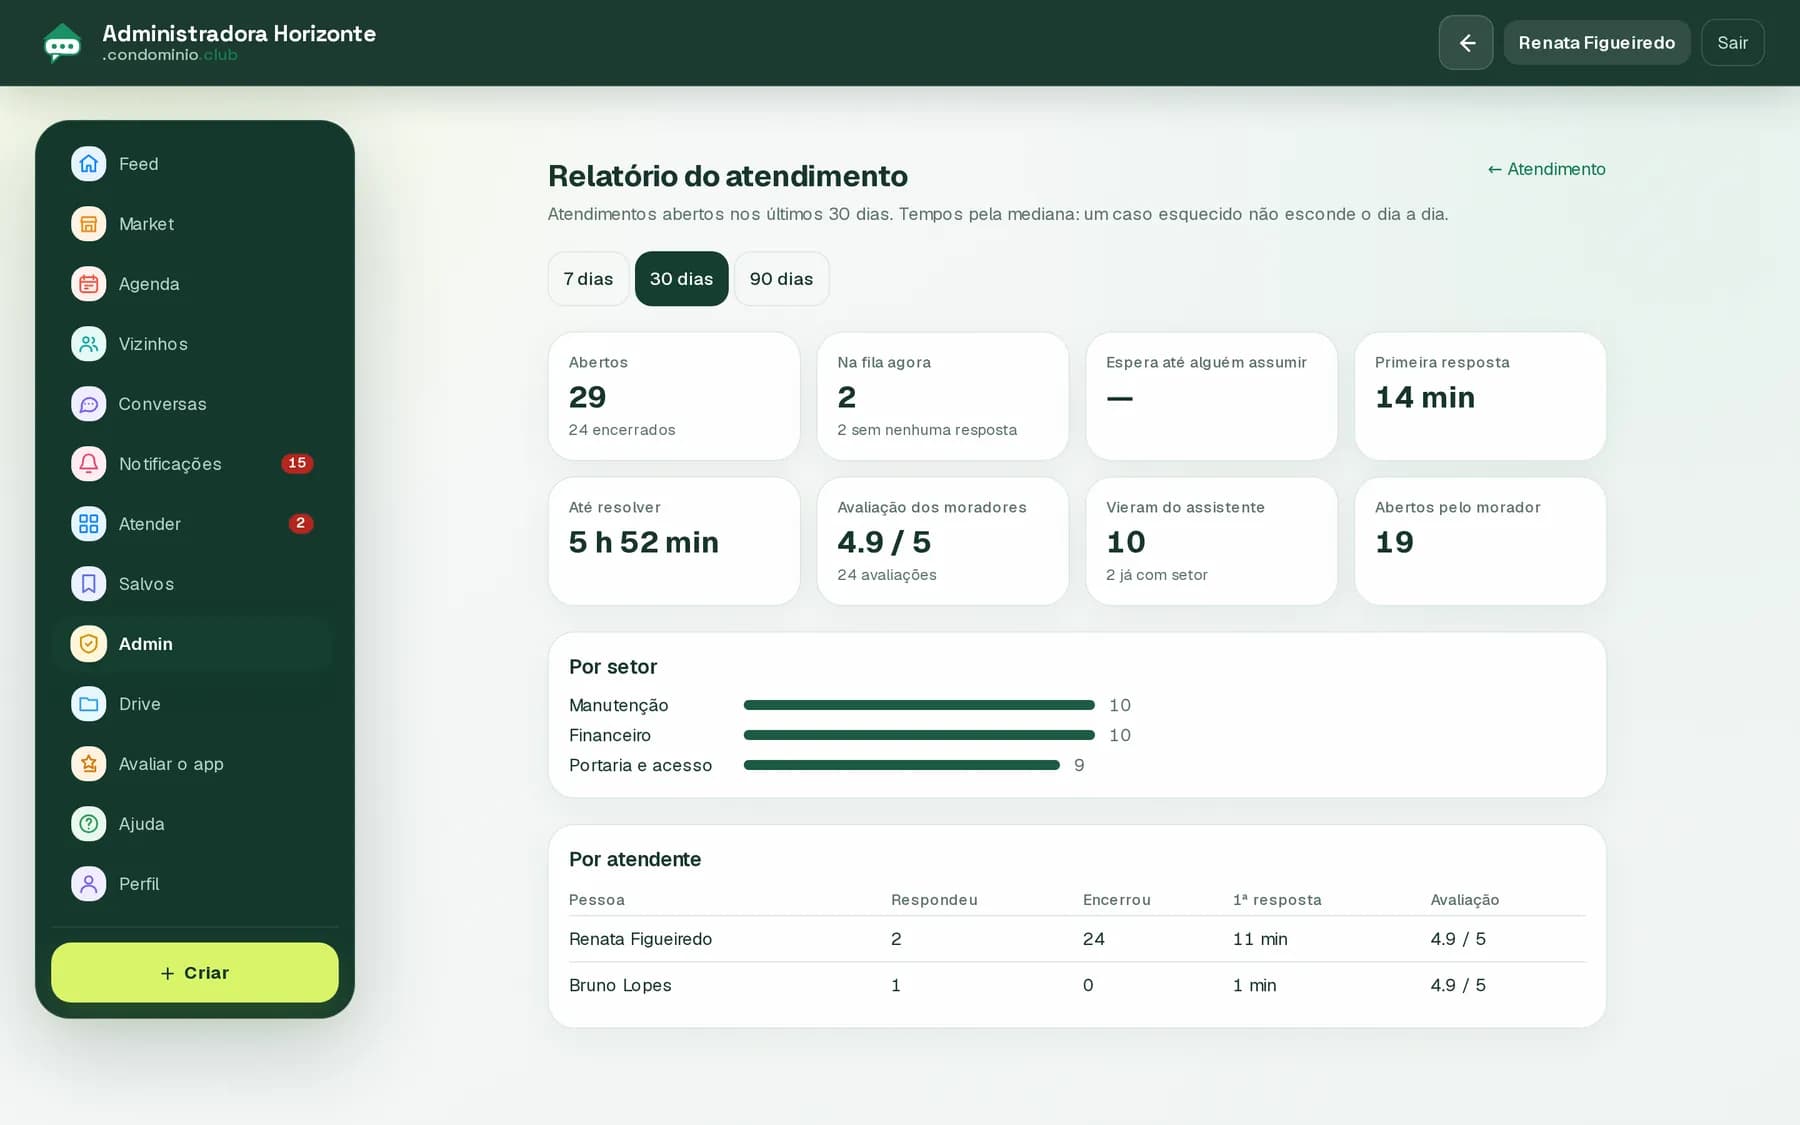Viewport: 1800px width, 1125px height.
Task: Click the Até resolver 5 h 52 min card
Action: point(674,541)
